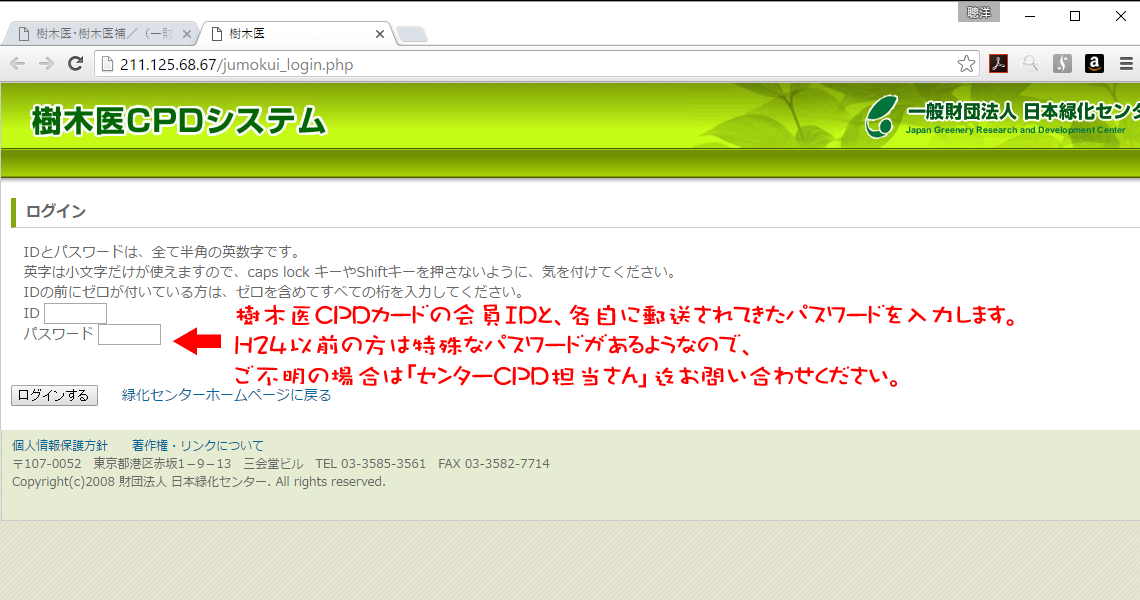Click the browser forward arrow
1140x600 pixels.
point(47,64)
